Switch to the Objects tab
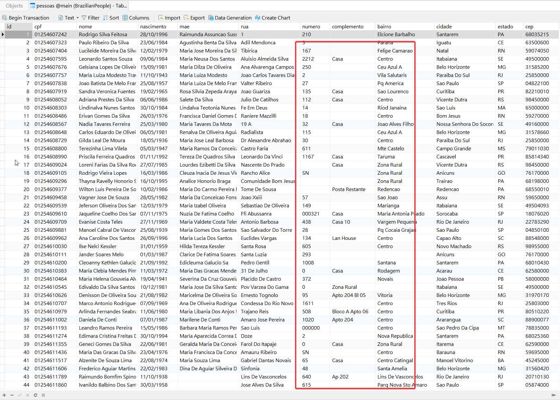The width and height of the screenshot is (560, 400). point(14,6)
